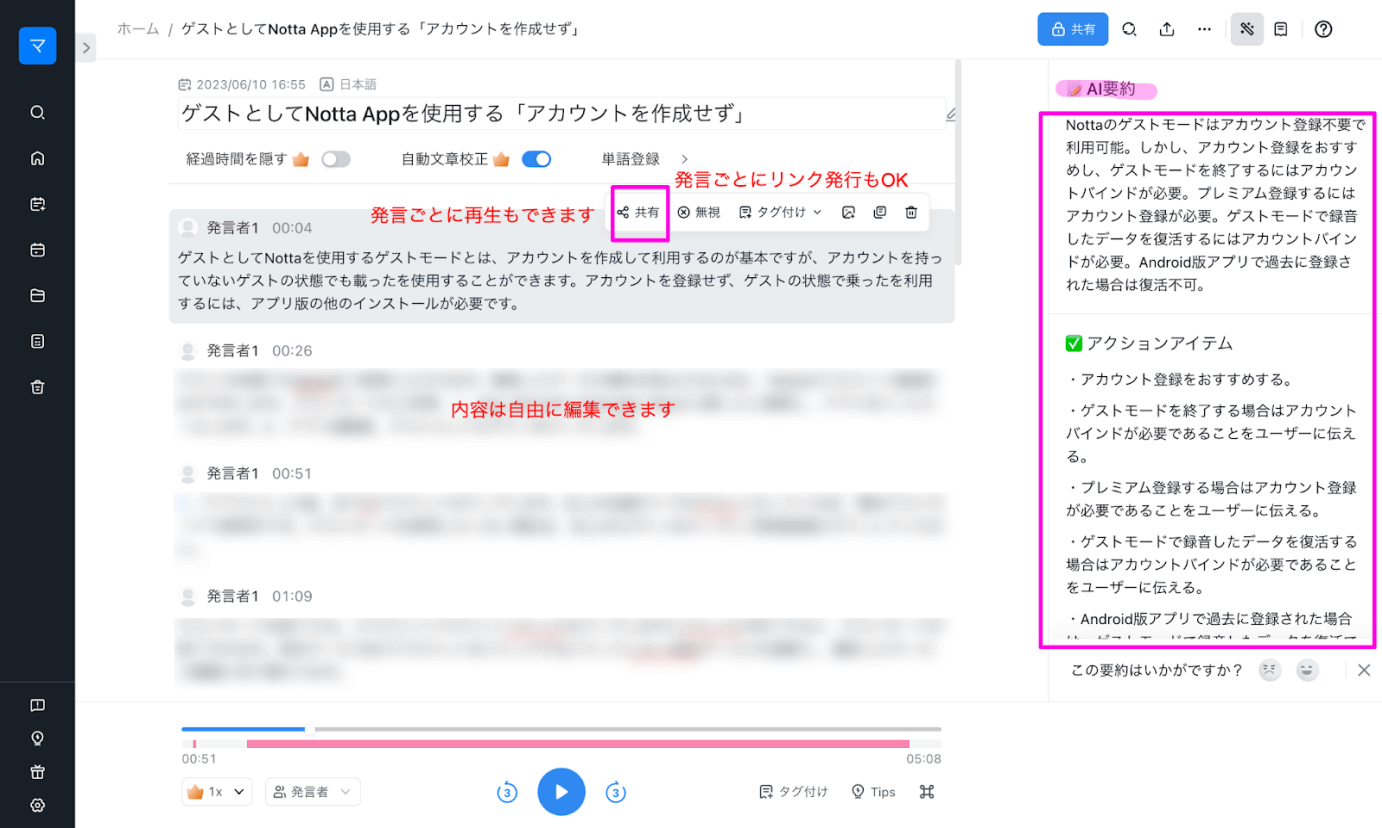Click 無視 in the utterance toolbar
This screenshot has width=1382, height=828.
pos(698,212)
